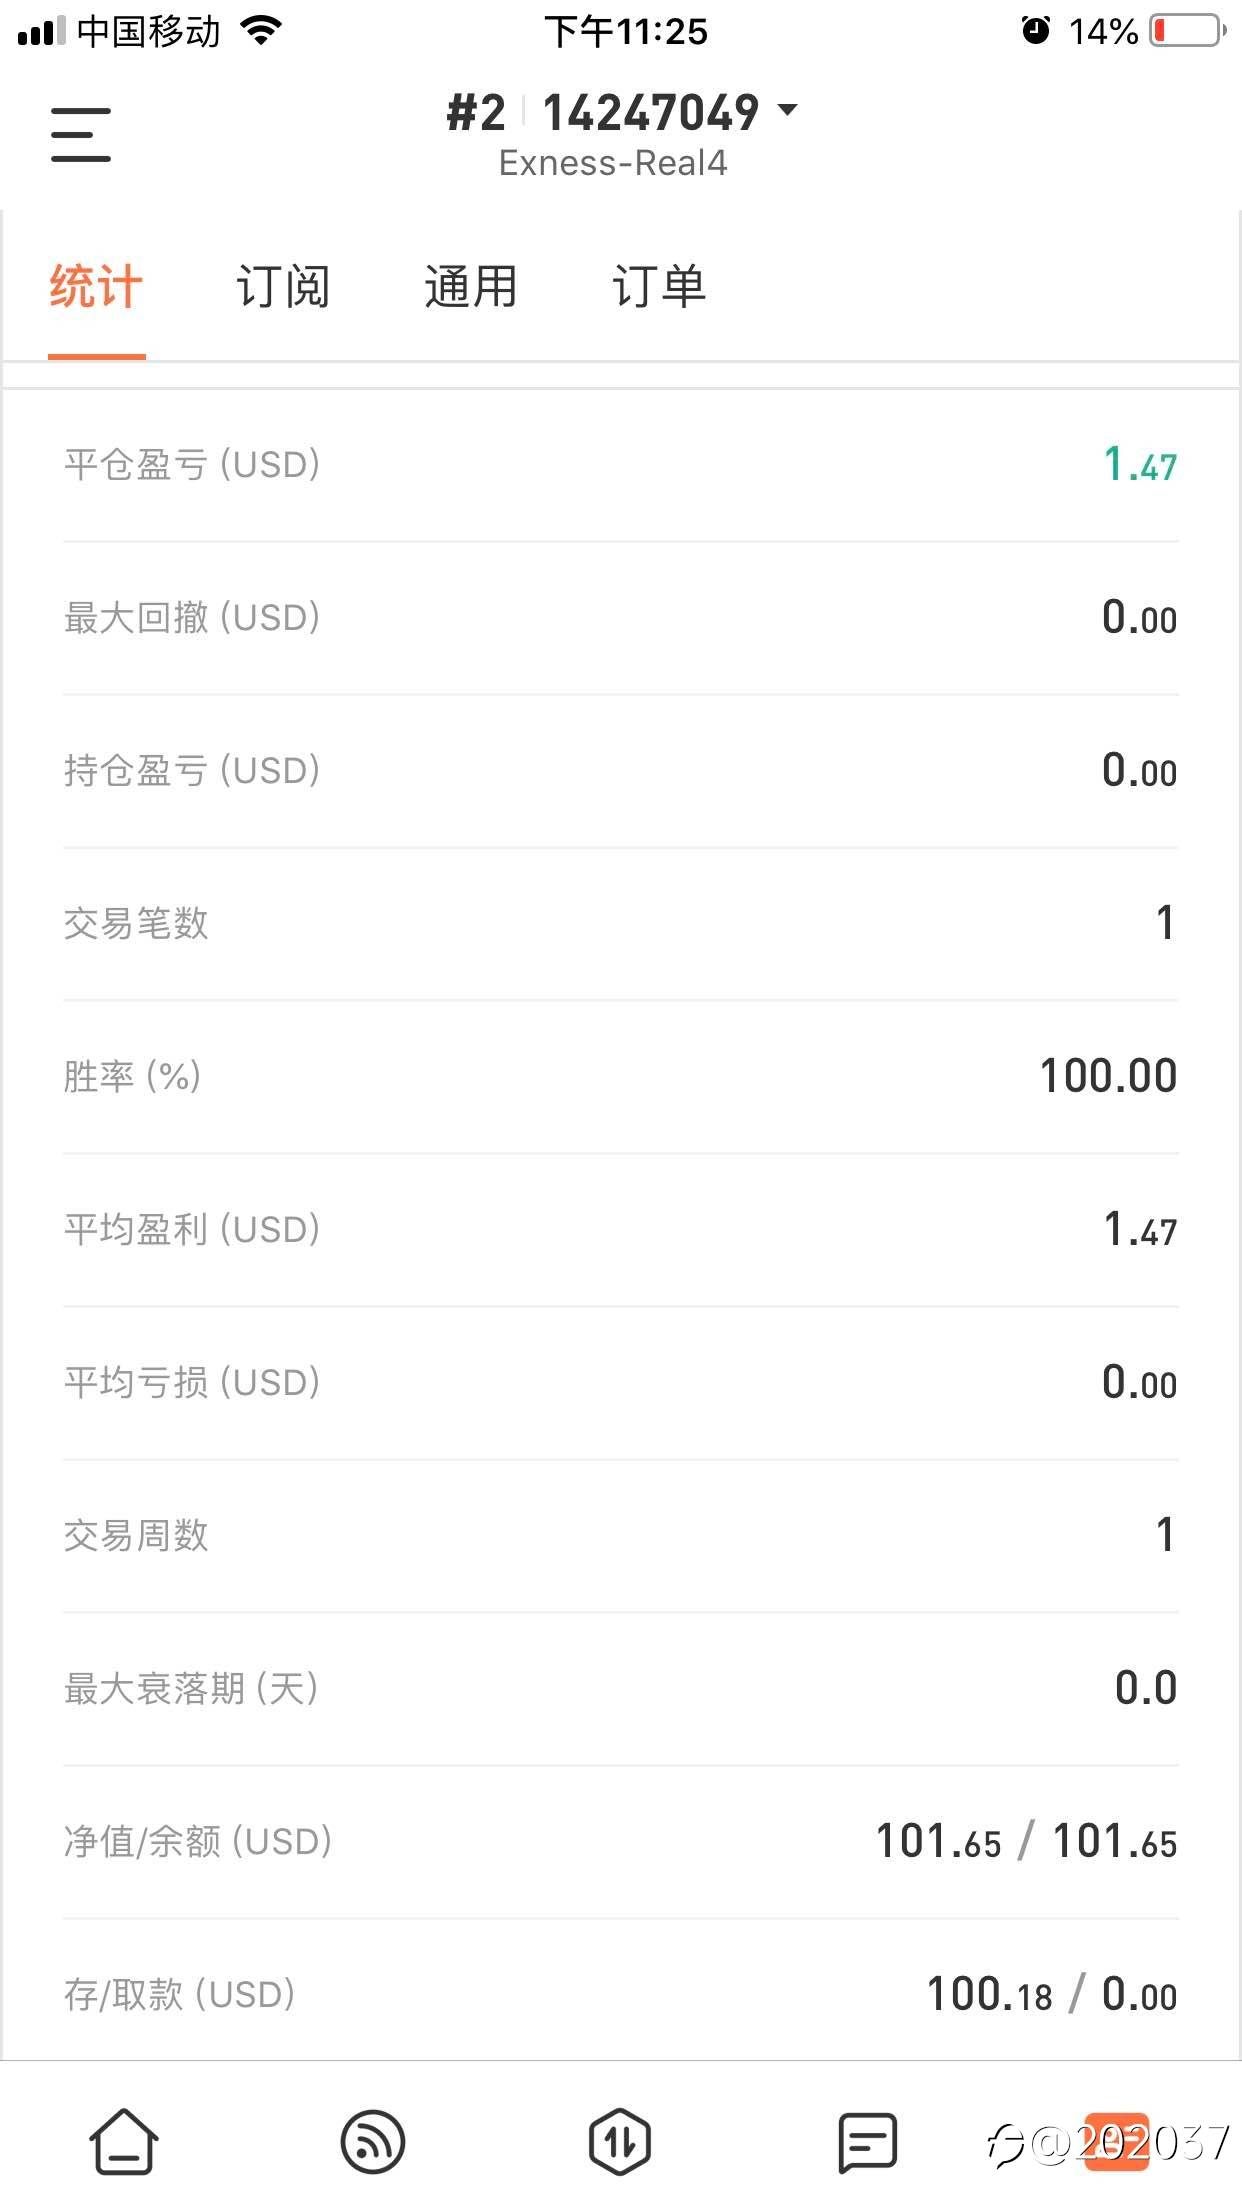Tap the 胜率 (%) row

tap(621, 1076)
